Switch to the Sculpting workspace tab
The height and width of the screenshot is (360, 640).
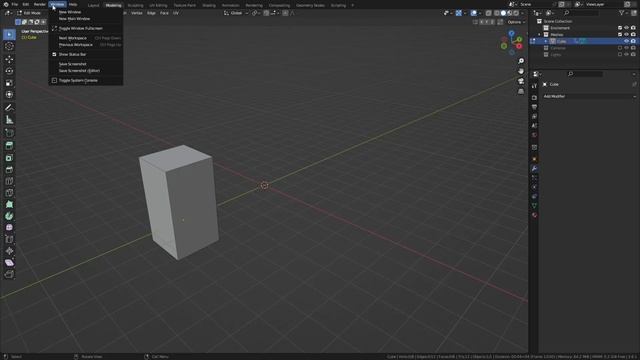pos(136,5)
